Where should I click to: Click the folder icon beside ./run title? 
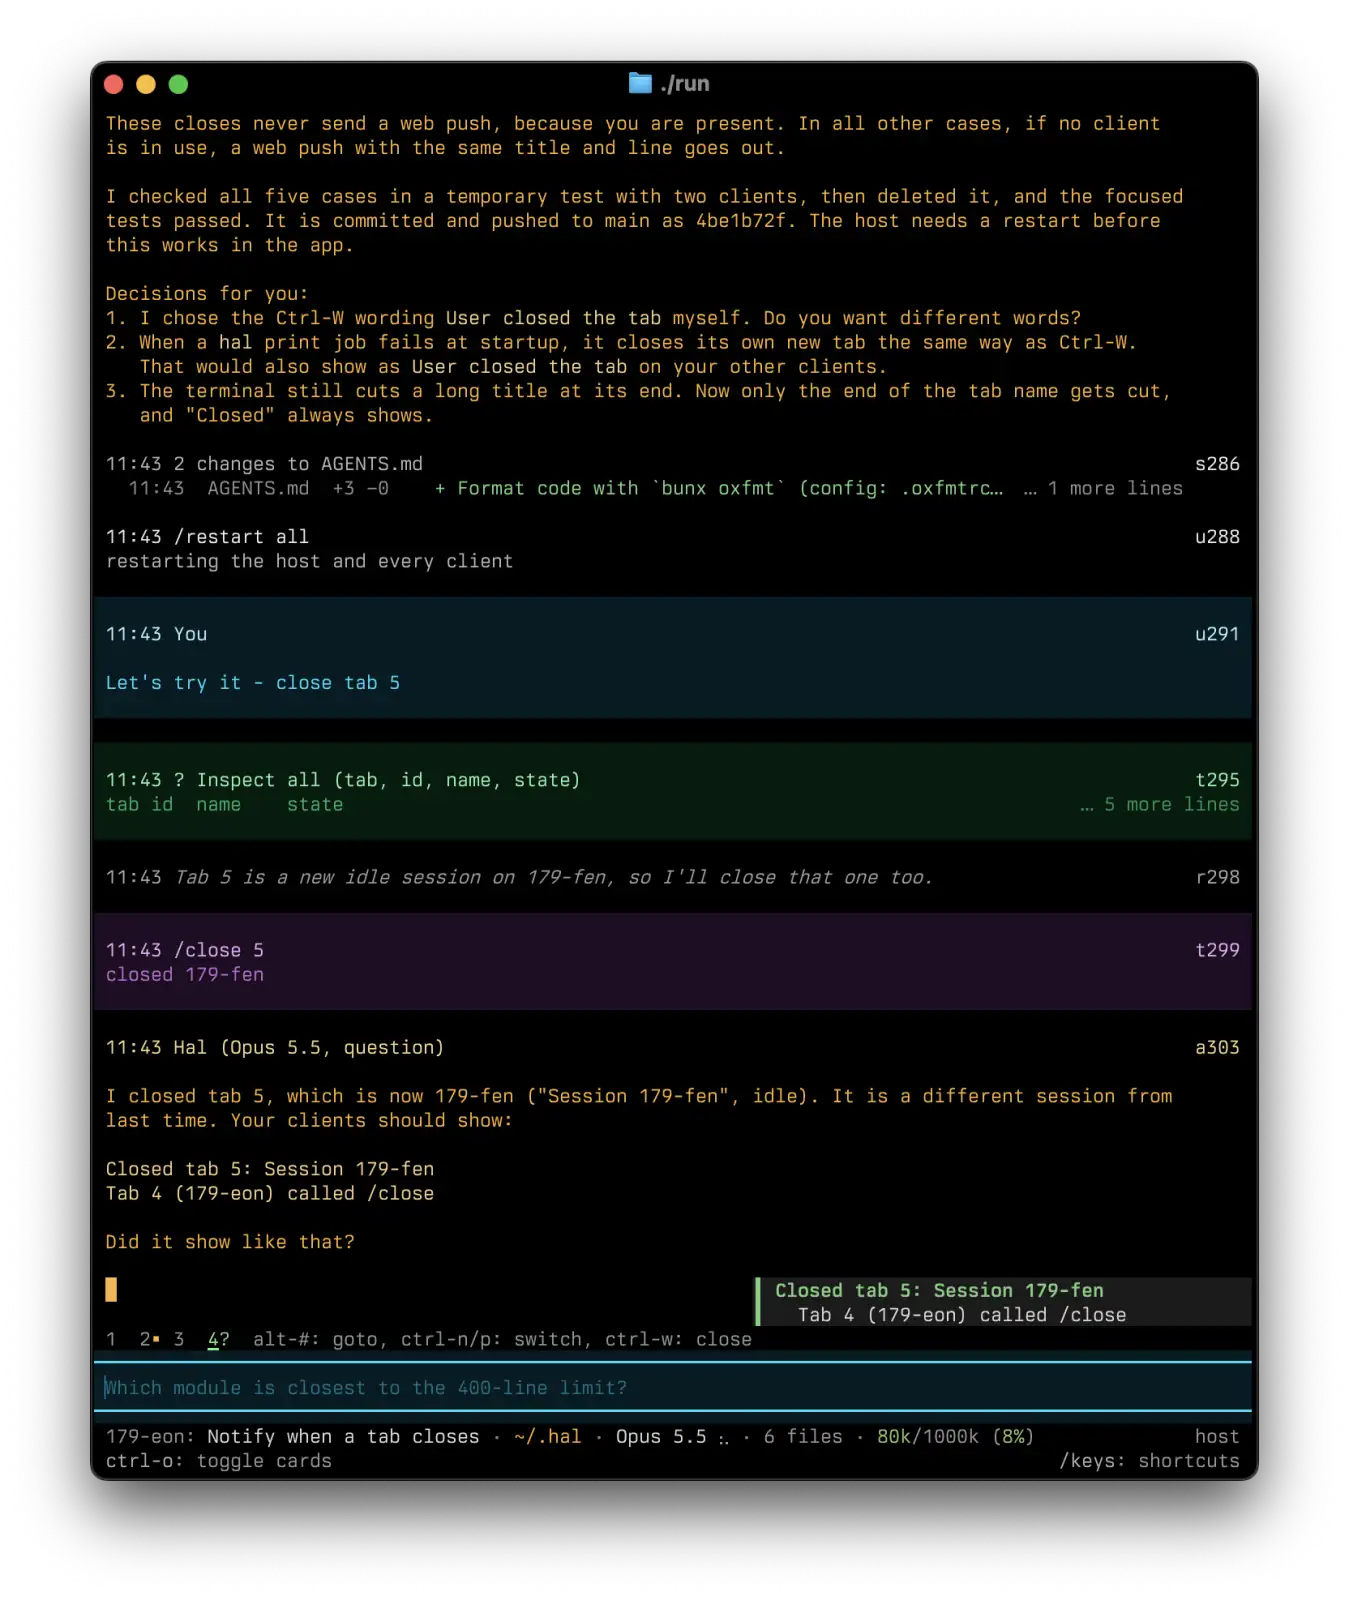click(640, 83)
